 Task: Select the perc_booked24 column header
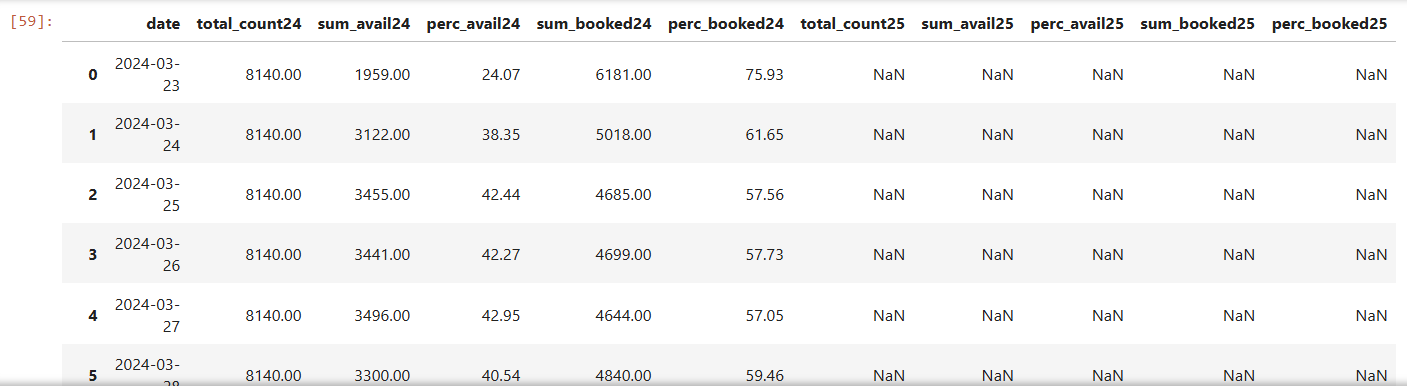point(726,22)
